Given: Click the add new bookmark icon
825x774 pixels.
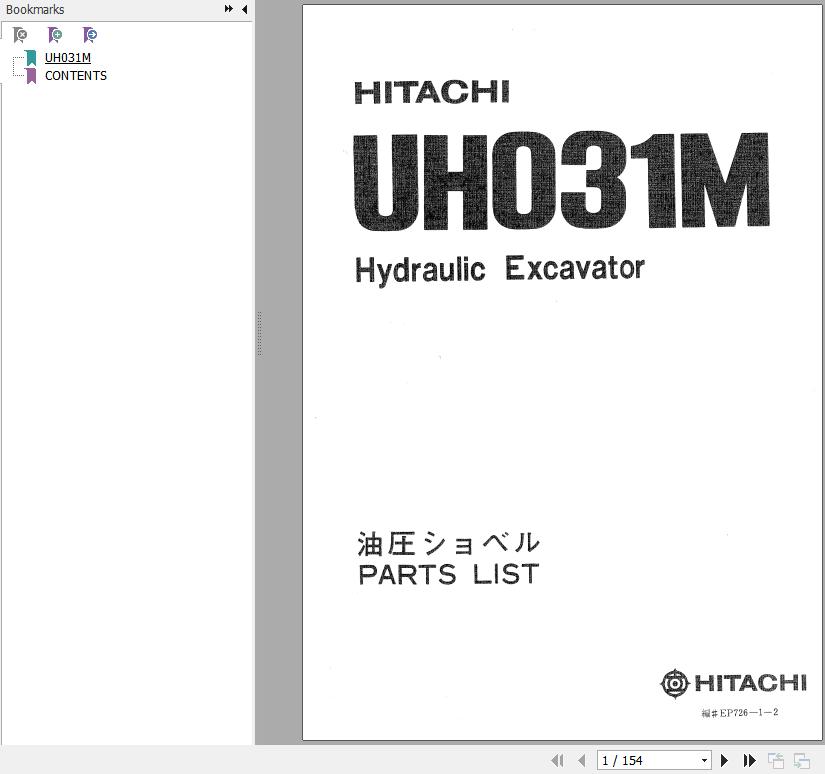Looking at the screenshot, I should 55,35.
